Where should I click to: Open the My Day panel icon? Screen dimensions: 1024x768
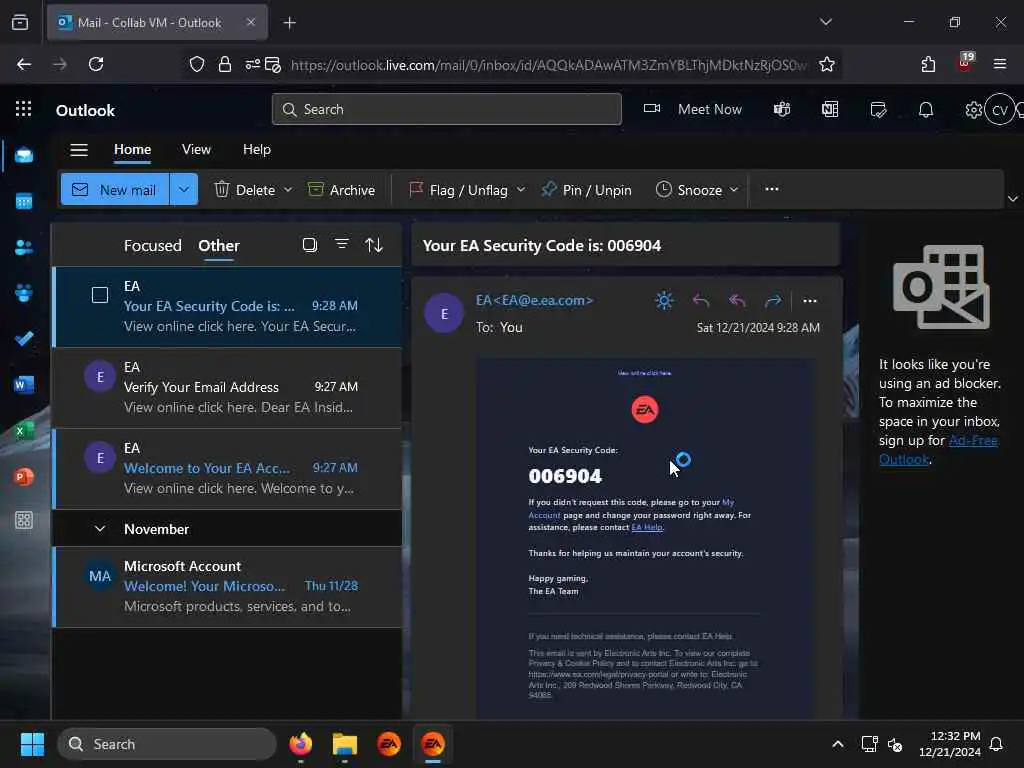tap(878, 109)
